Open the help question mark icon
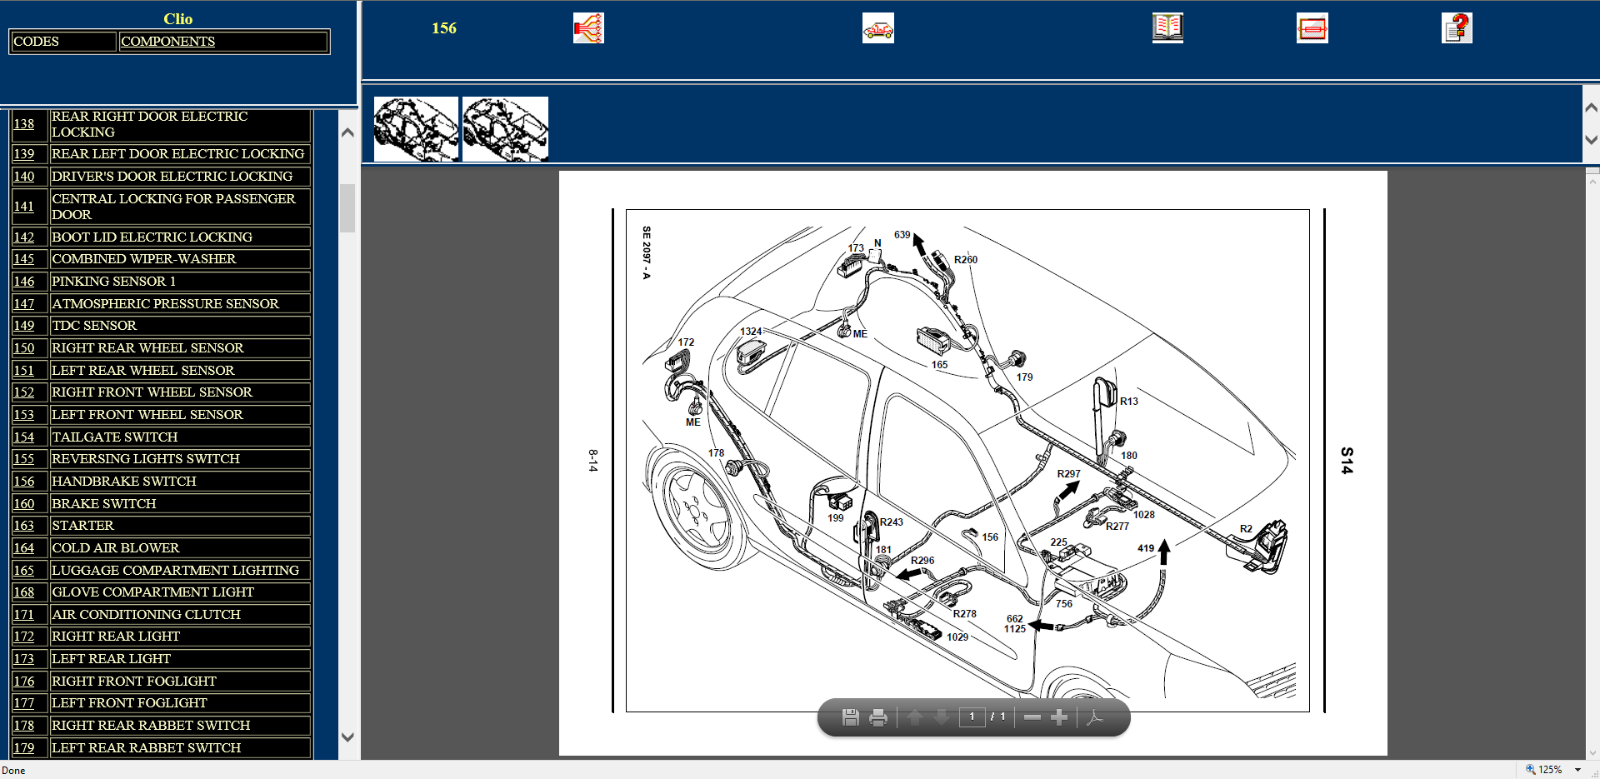The image size is (1600, 779). [x=1457, y=28]
